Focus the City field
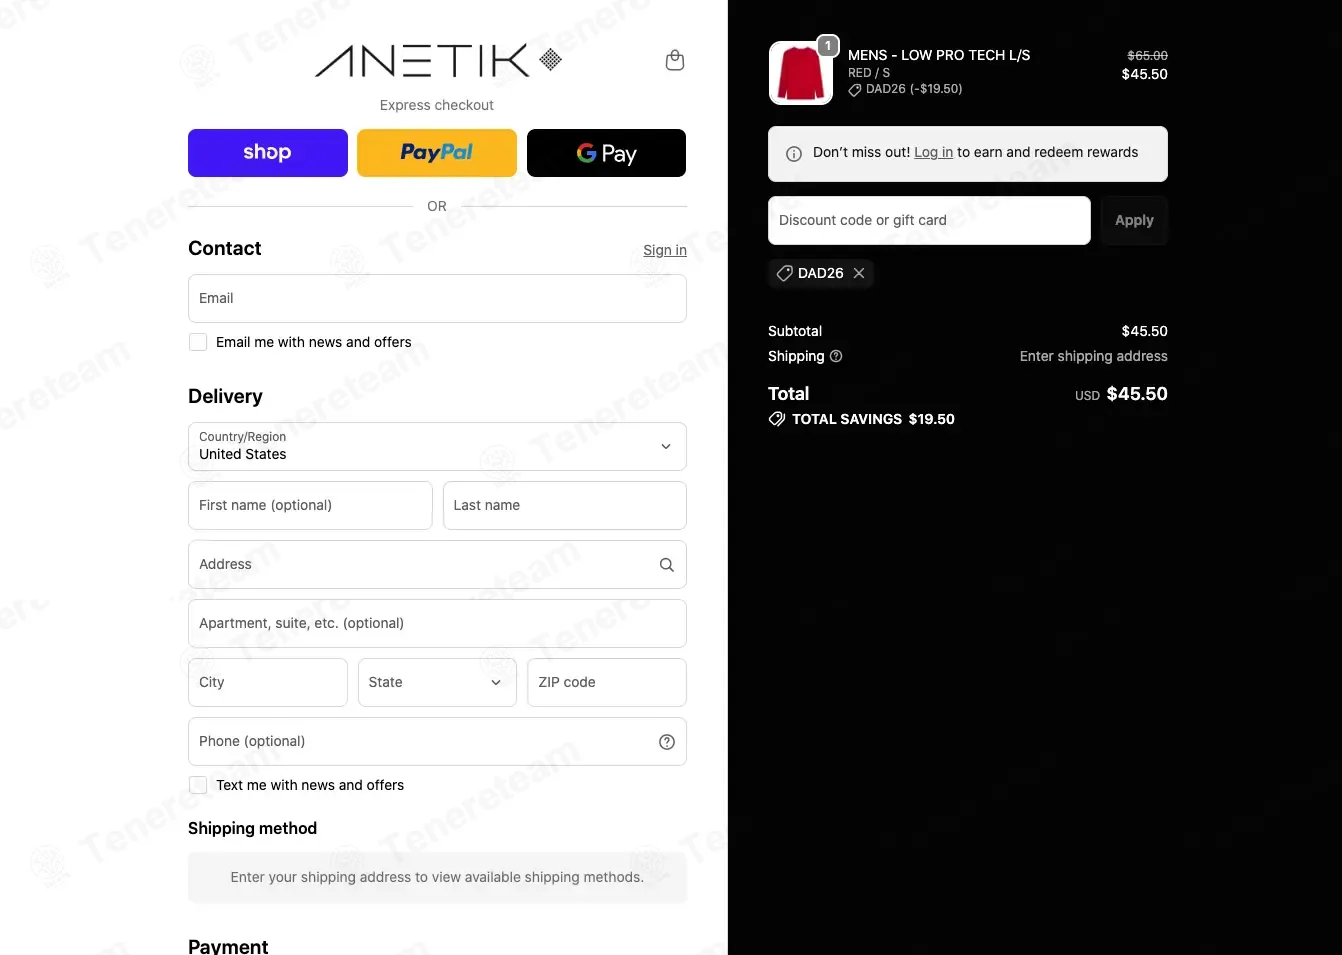The width and height of the screenshot is (1342, 955). [268, 682]
